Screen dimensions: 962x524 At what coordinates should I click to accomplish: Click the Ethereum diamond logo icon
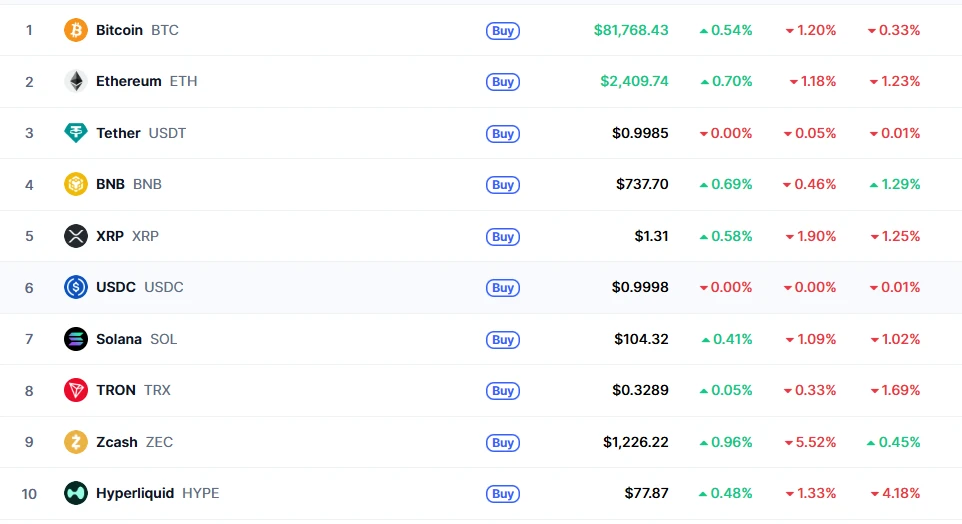(75, 81)
